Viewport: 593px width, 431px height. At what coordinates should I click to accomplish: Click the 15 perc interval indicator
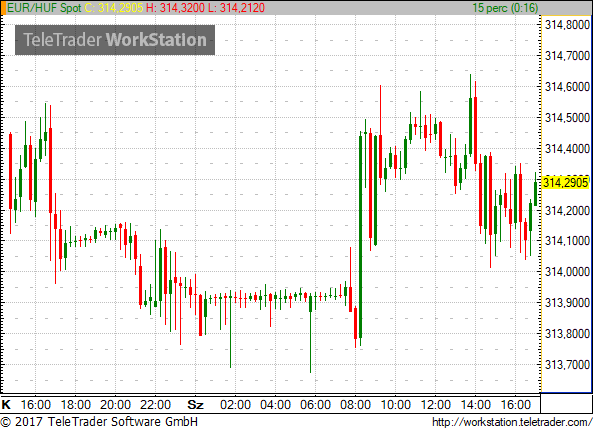(505, 8)
